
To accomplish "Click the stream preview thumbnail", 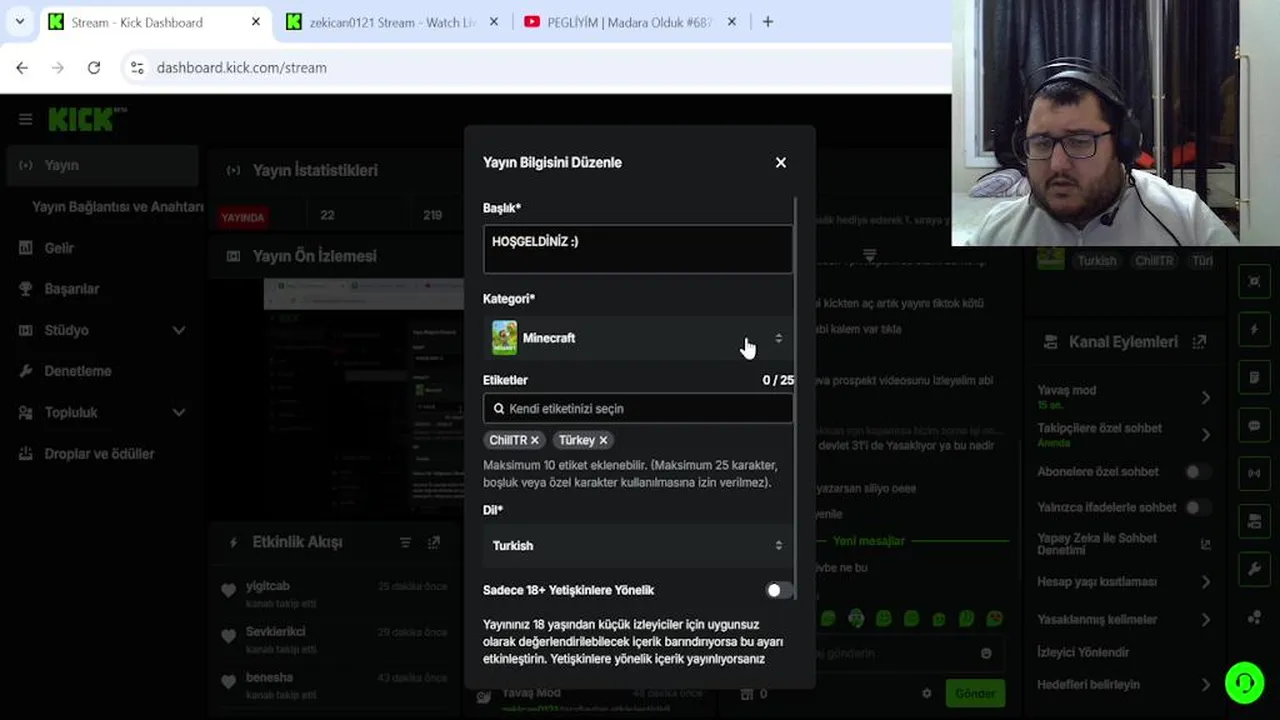I will tap(364, 395).
